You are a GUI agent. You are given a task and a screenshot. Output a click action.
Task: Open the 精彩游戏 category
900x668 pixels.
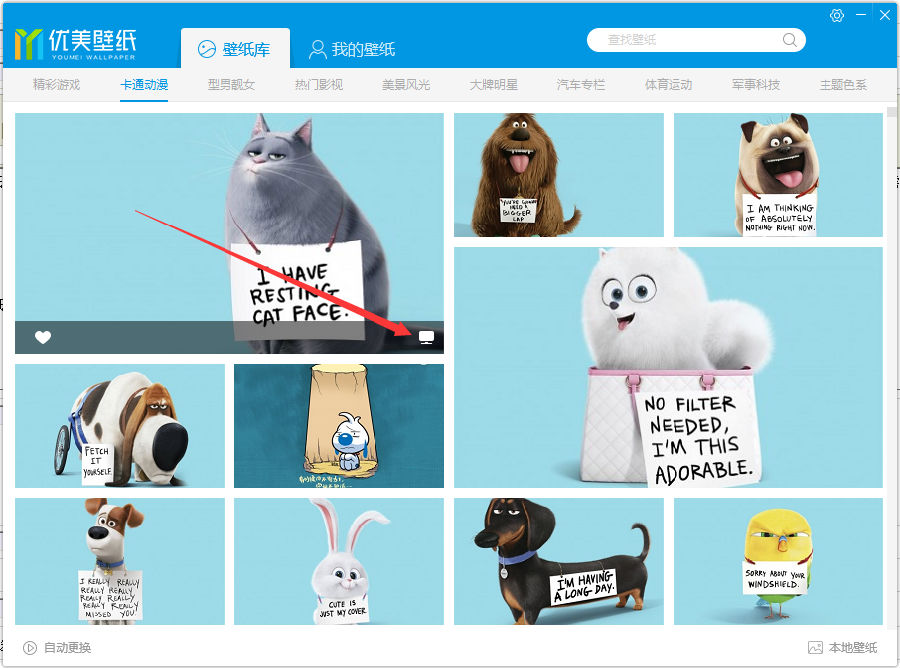point(56,85)
